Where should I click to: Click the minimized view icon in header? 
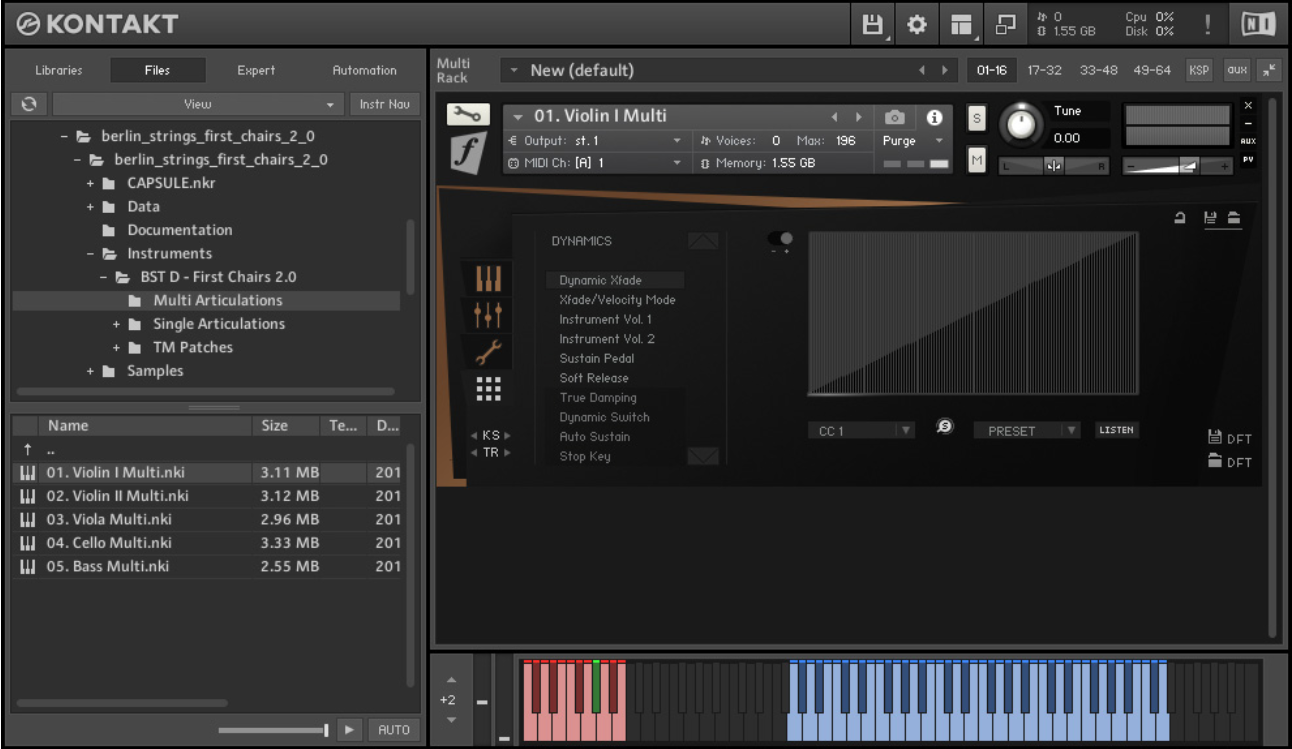click(x=1005, y=25)
